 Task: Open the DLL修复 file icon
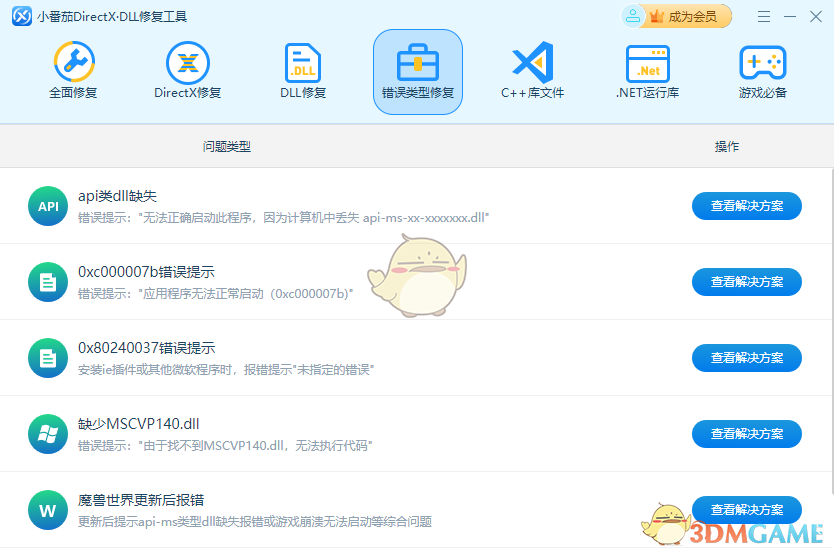(303, 63)
